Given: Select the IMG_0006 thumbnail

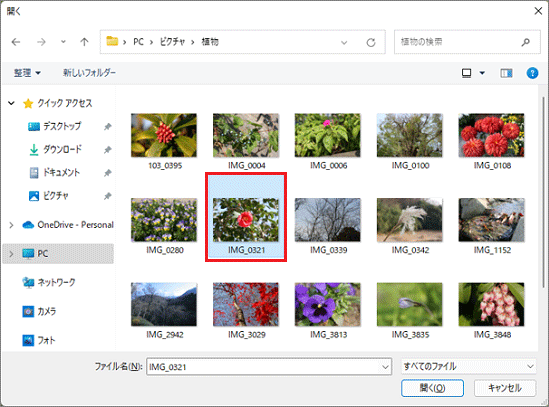Looking at the screenshot, I should [328, 136].
